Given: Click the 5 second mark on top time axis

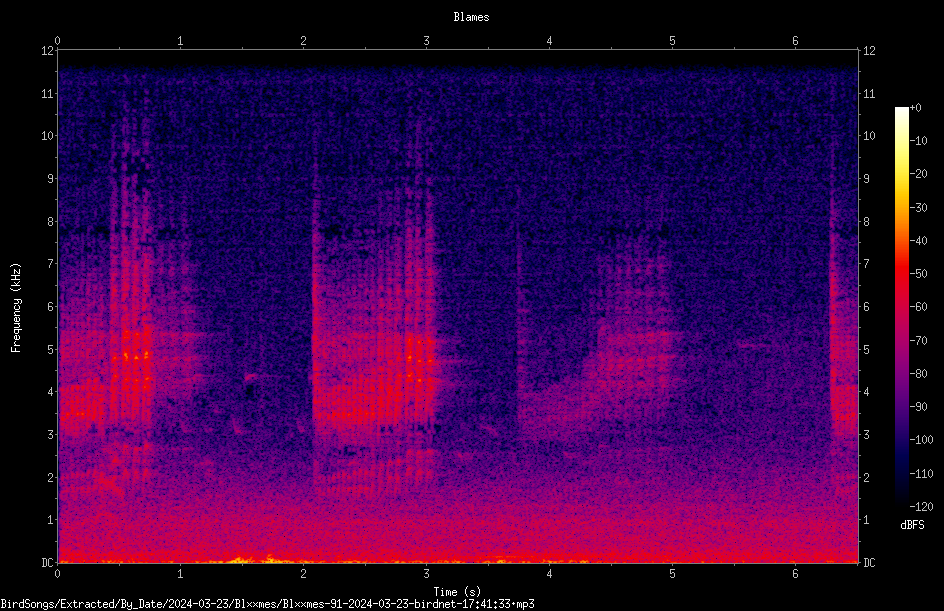Looking at the screenshot, I should click(672, 41).
